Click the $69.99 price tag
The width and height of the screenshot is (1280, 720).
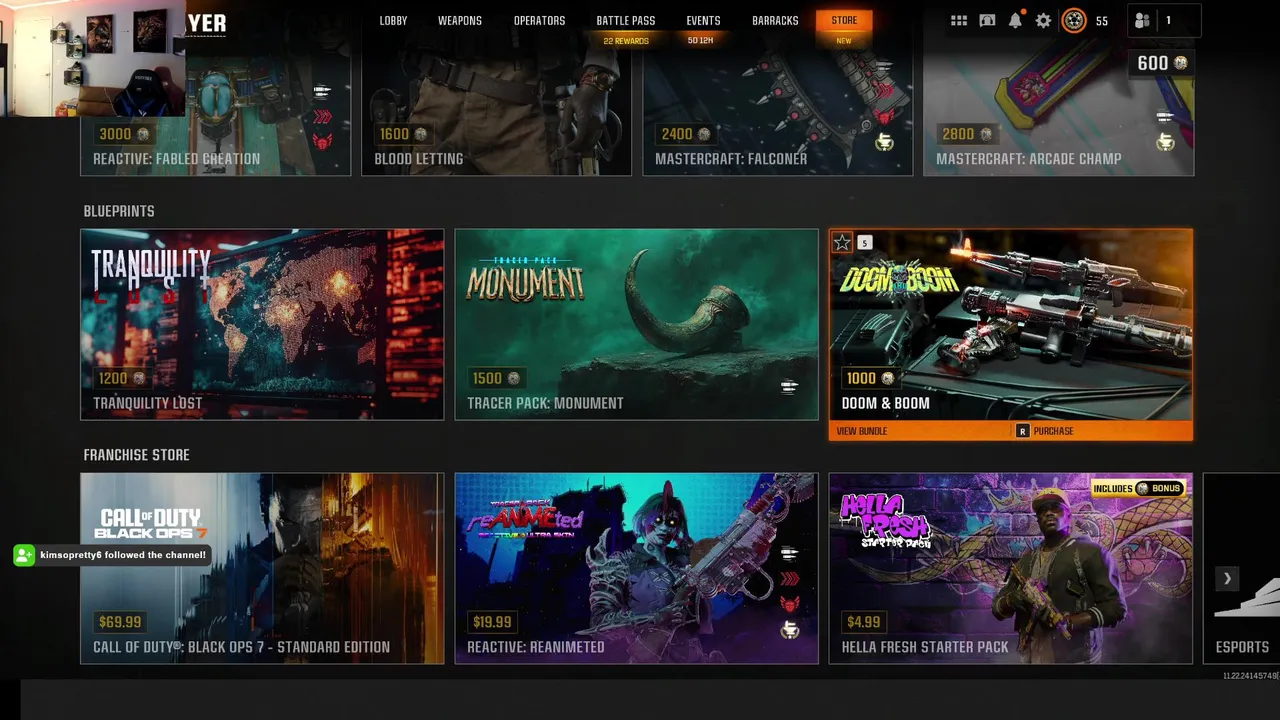[x=120, y=622]
